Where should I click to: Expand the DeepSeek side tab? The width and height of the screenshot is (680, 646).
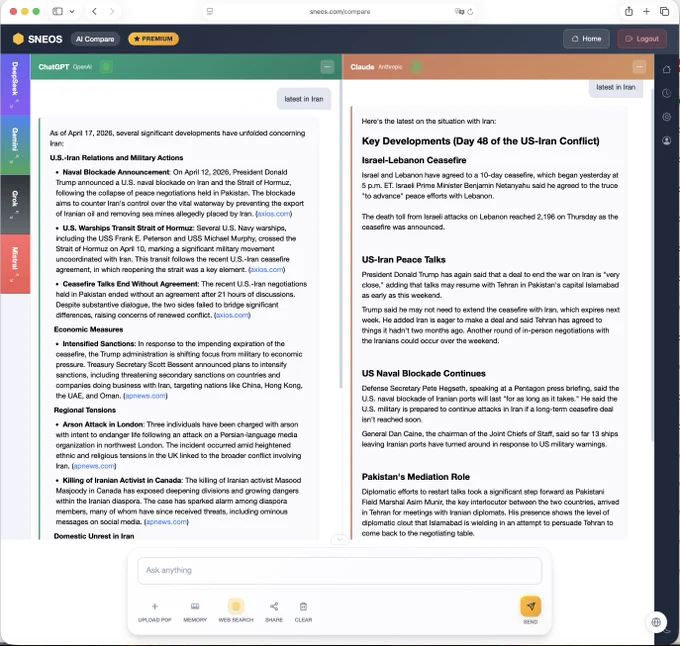tap(15, 85)
